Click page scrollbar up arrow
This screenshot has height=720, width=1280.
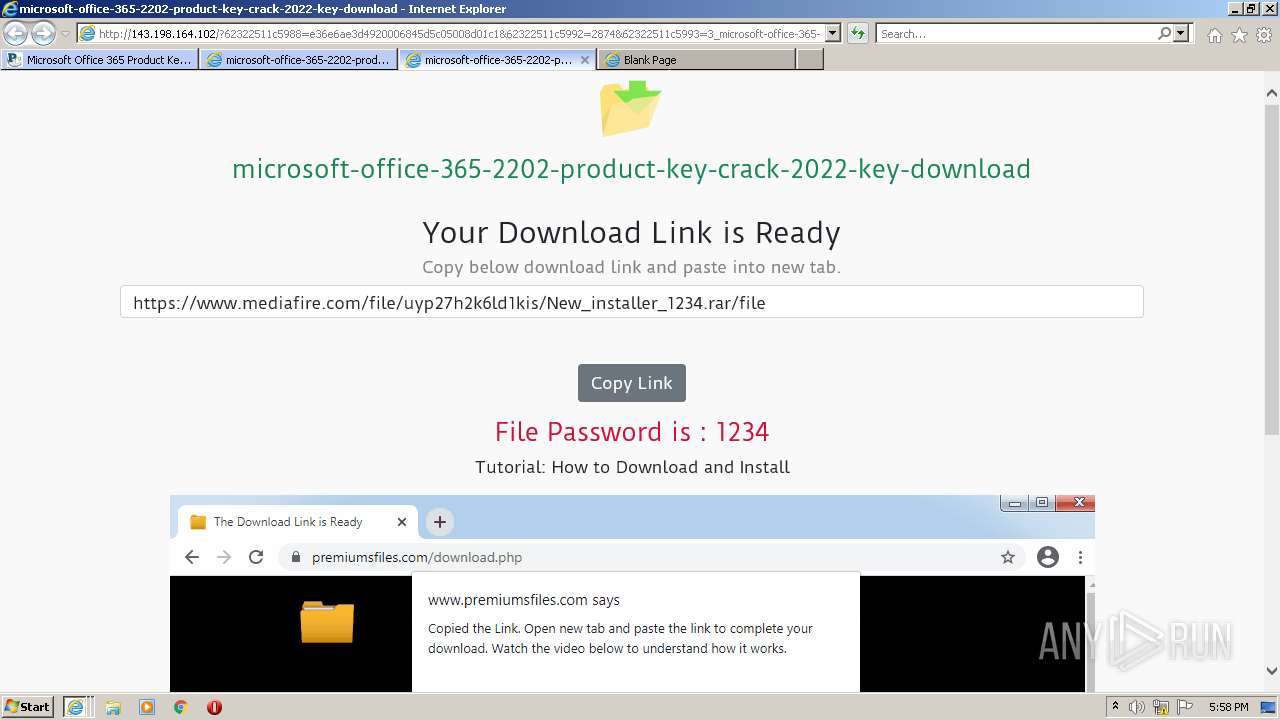[x=1271, y=93]
